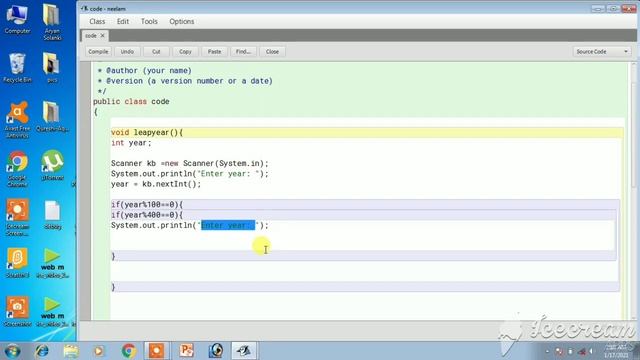Open Chrome from the taskbar
640x360 pixels.
point(129,351)
